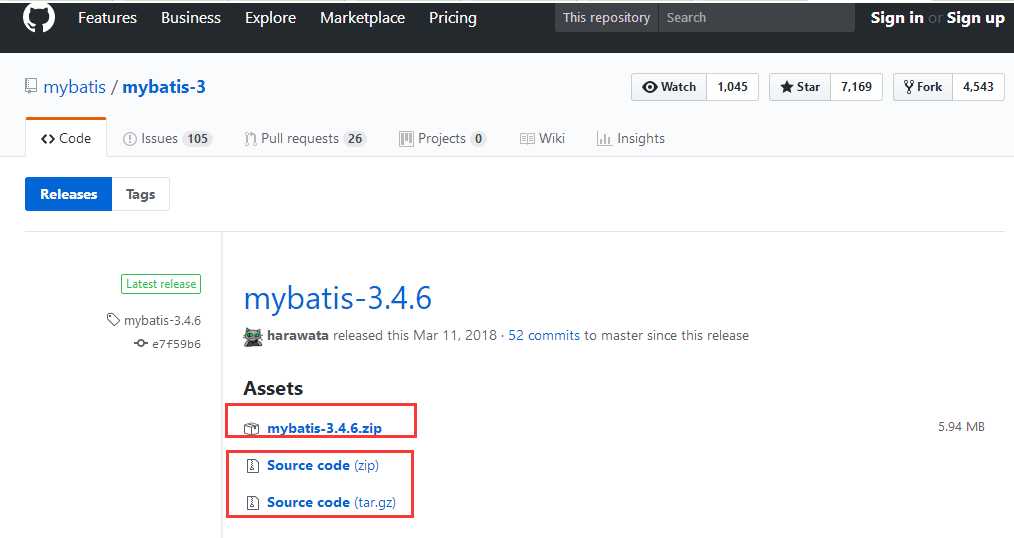1014x538 pixels.
Task: Click the Mar 11, 2018 release date
Action: click(x=455, y=336)
